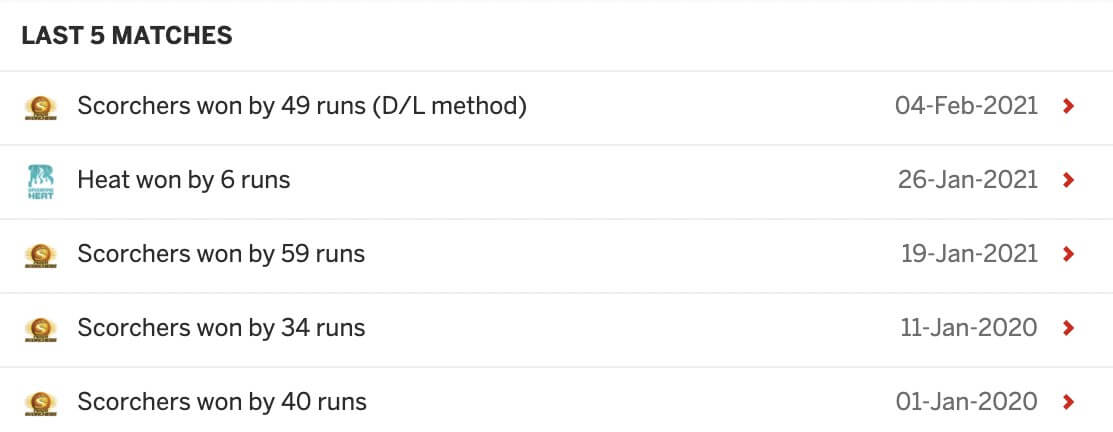This screenshot has width=1113, height=432.
Task: Open 'Scorchers won by 34 runs' result
Action: pyautogui.click(x=221, y=328)
